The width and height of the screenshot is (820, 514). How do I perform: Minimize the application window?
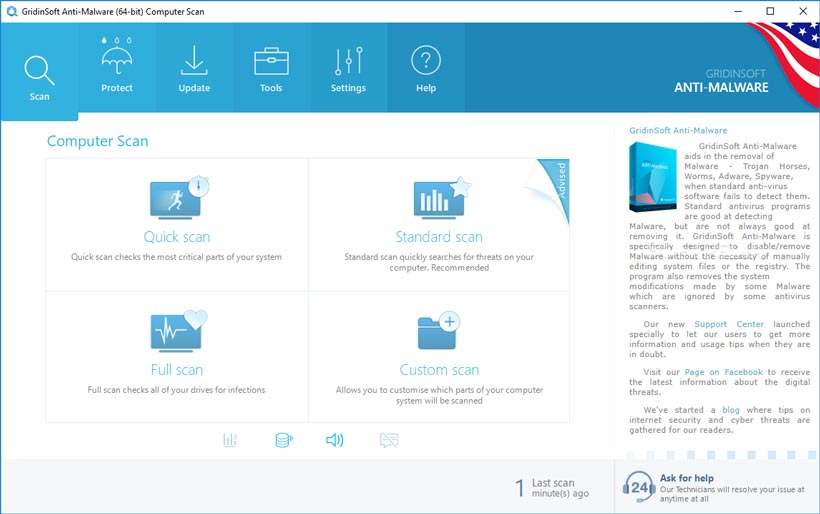[738, 11]
